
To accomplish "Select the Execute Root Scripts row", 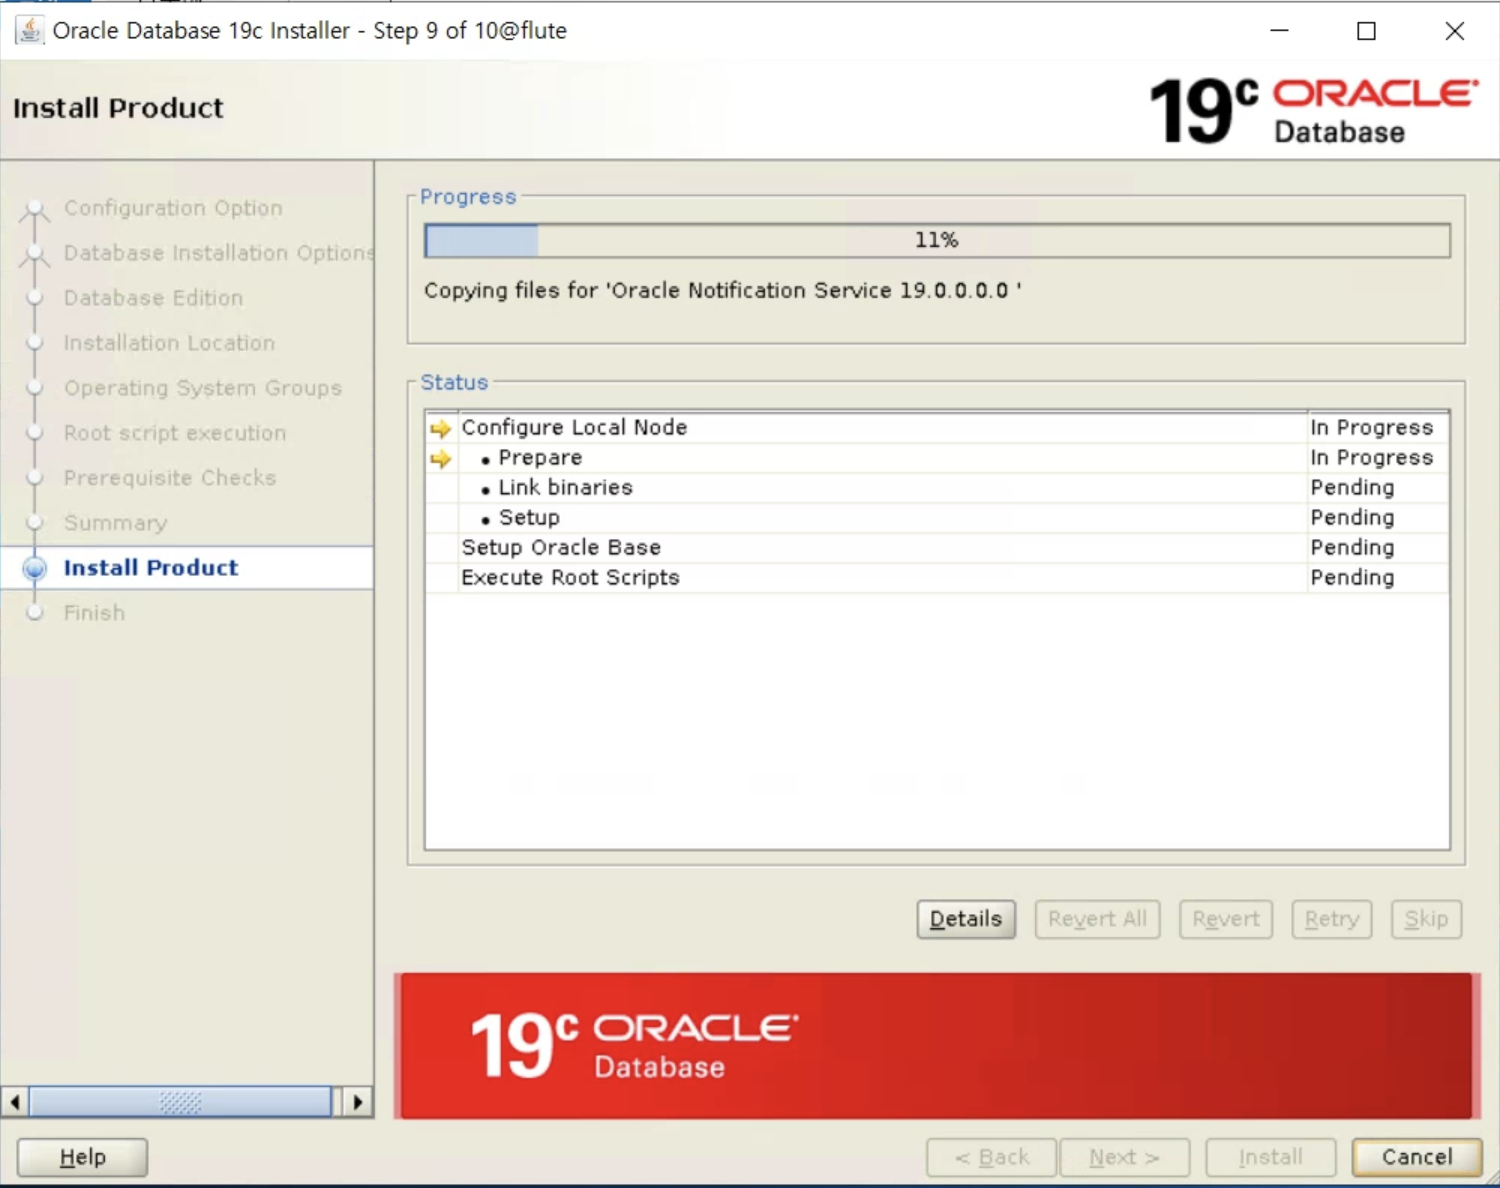I will [x=937, y=578].
